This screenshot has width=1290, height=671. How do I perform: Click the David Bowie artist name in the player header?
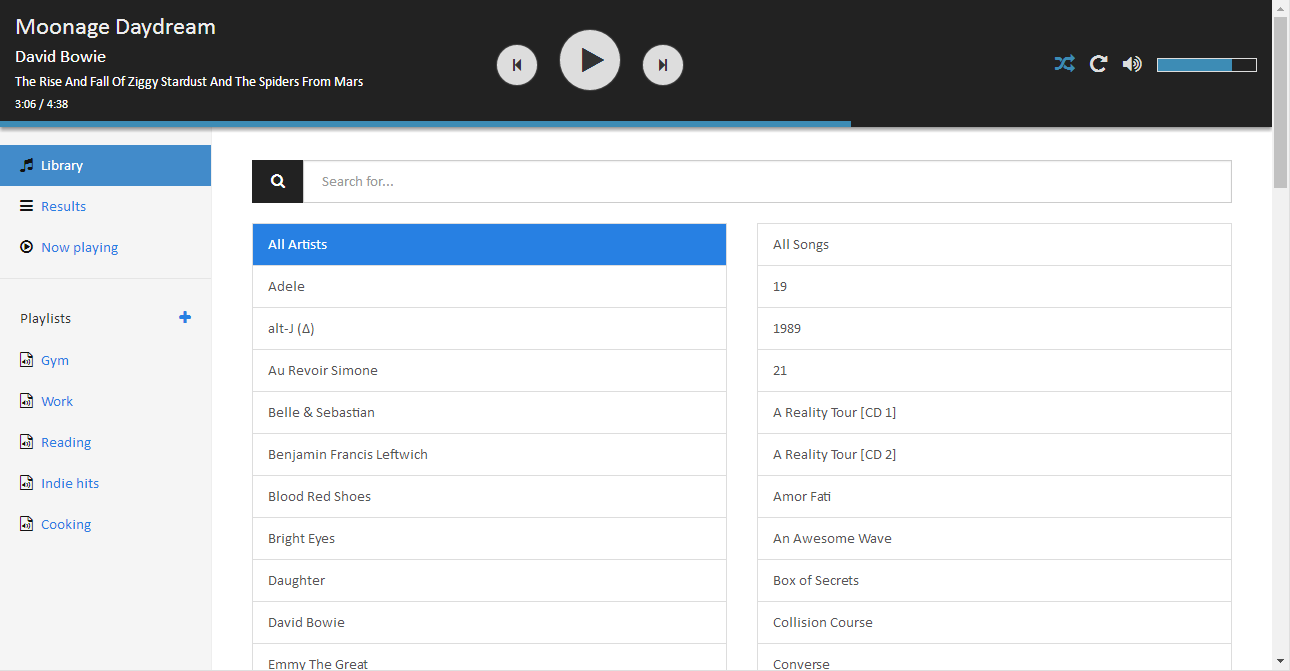[60, 56]
